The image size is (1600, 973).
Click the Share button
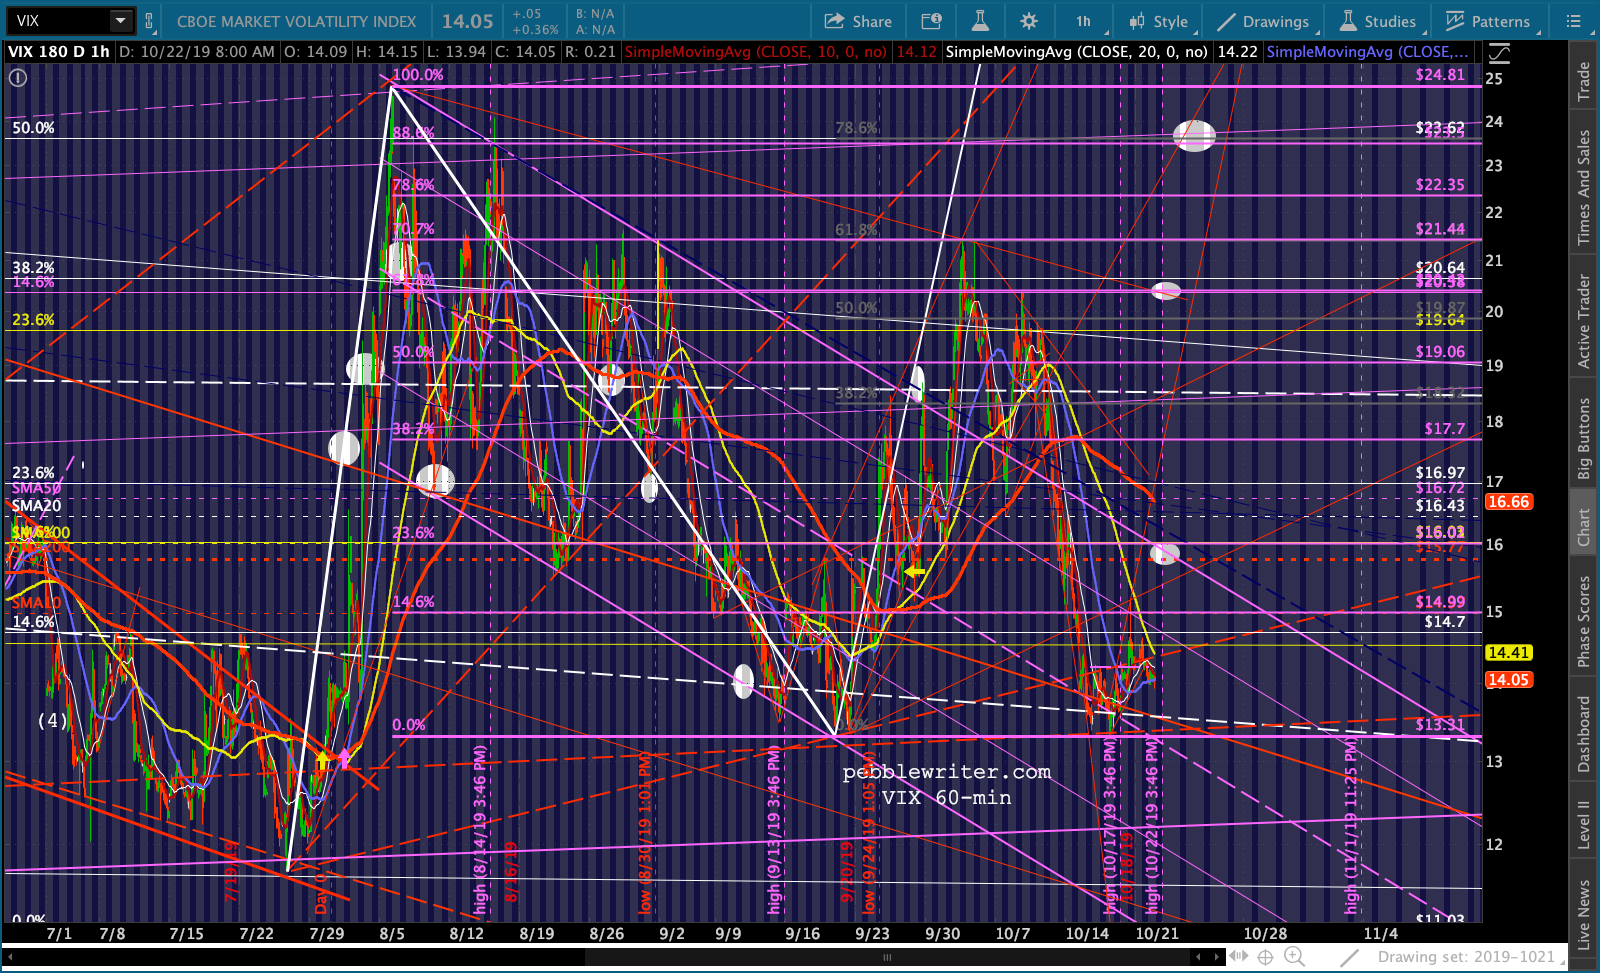pyautogui.click(x=858, y=21)
